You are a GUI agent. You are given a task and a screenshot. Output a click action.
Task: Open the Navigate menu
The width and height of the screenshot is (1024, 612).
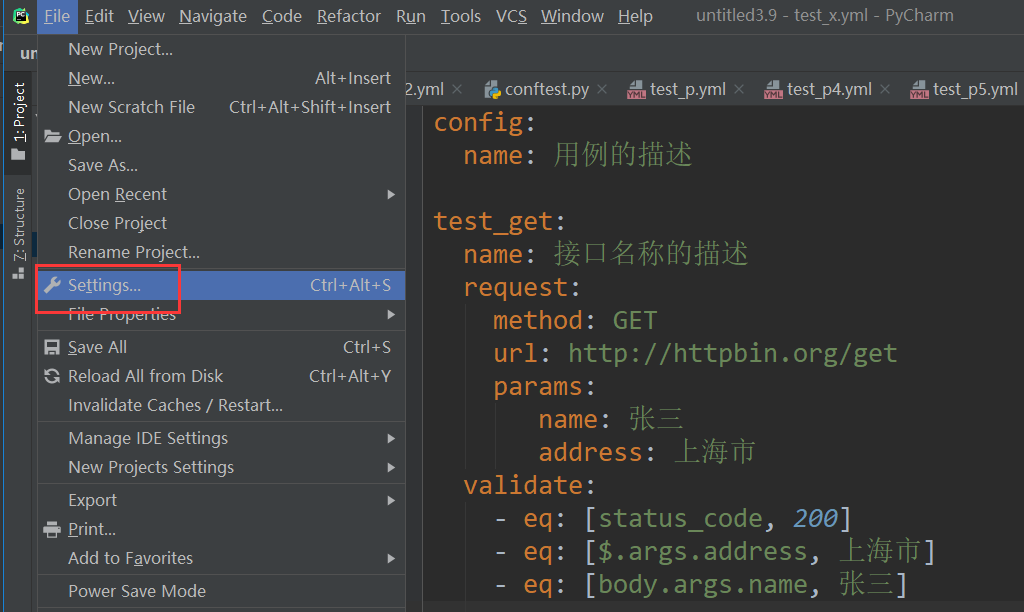pyautogui.click(x=213, y=16)
